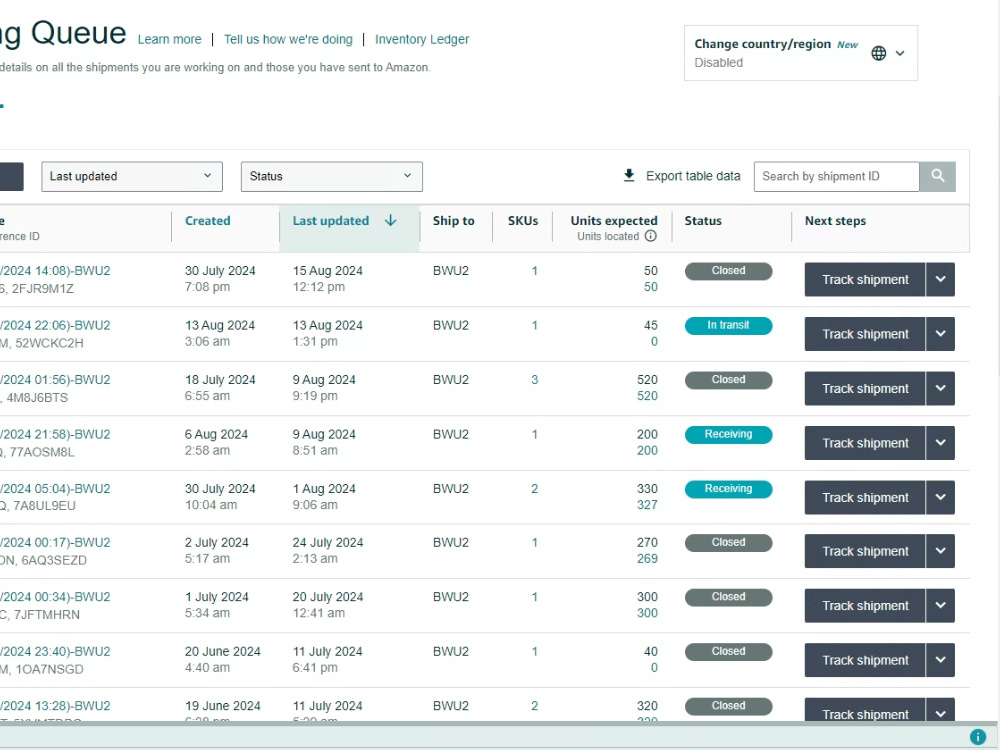Open shipment name ending 00:17)-BWU2
1000x750 pixels.
pyautogui.click(x=55, y=543)
